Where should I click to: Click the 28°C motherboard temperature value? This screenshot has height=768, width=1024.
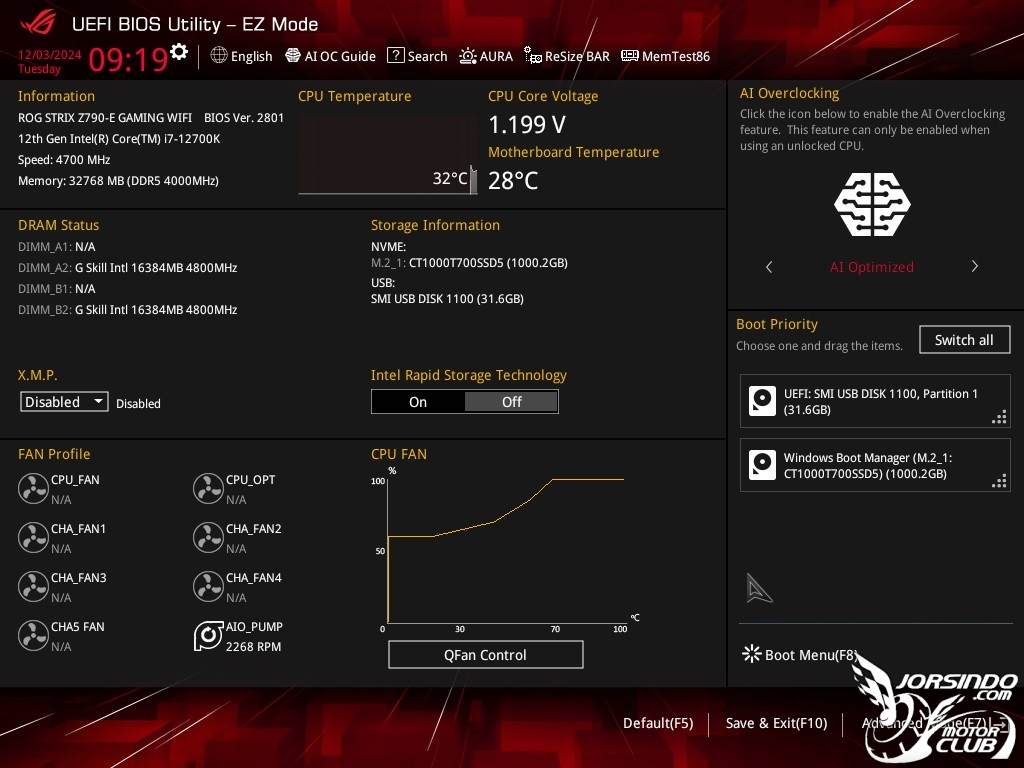click(x=513, y=180)
